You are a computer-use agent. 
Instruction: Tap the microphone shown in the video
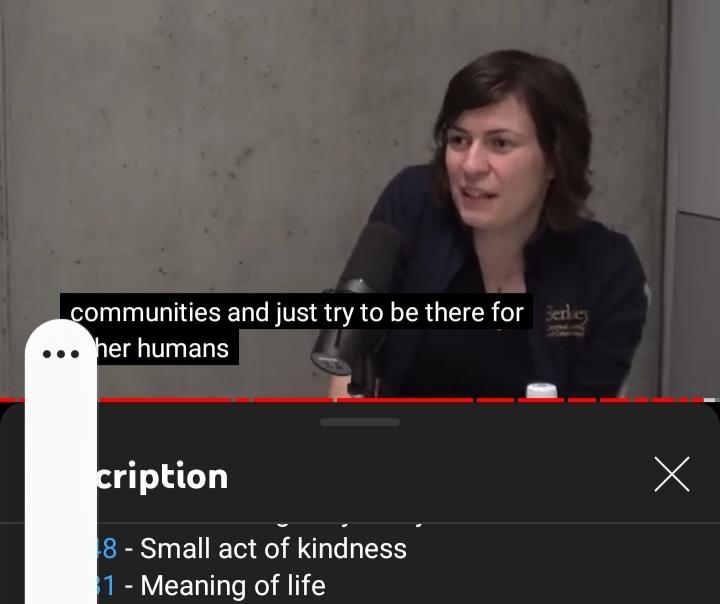click(356, 299)
